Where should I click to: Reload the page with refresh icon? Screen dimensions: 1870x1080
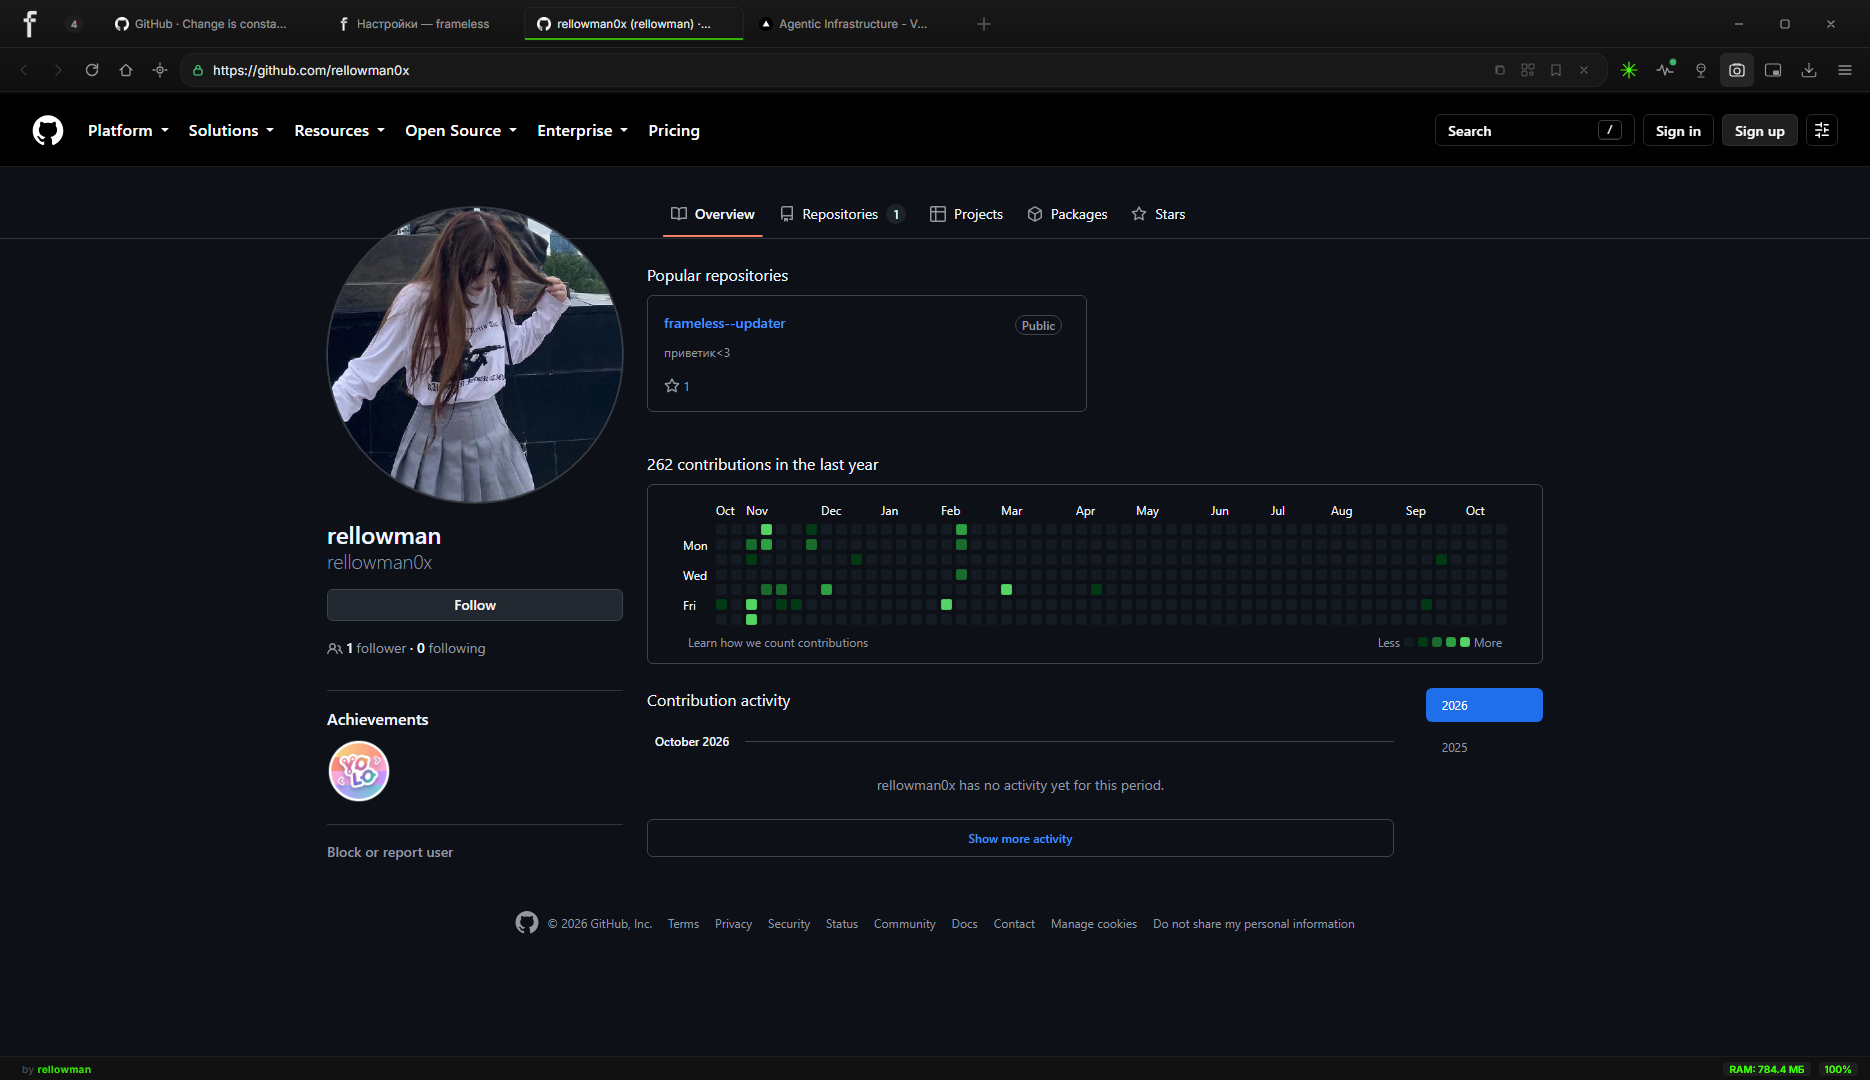[92, 70]
